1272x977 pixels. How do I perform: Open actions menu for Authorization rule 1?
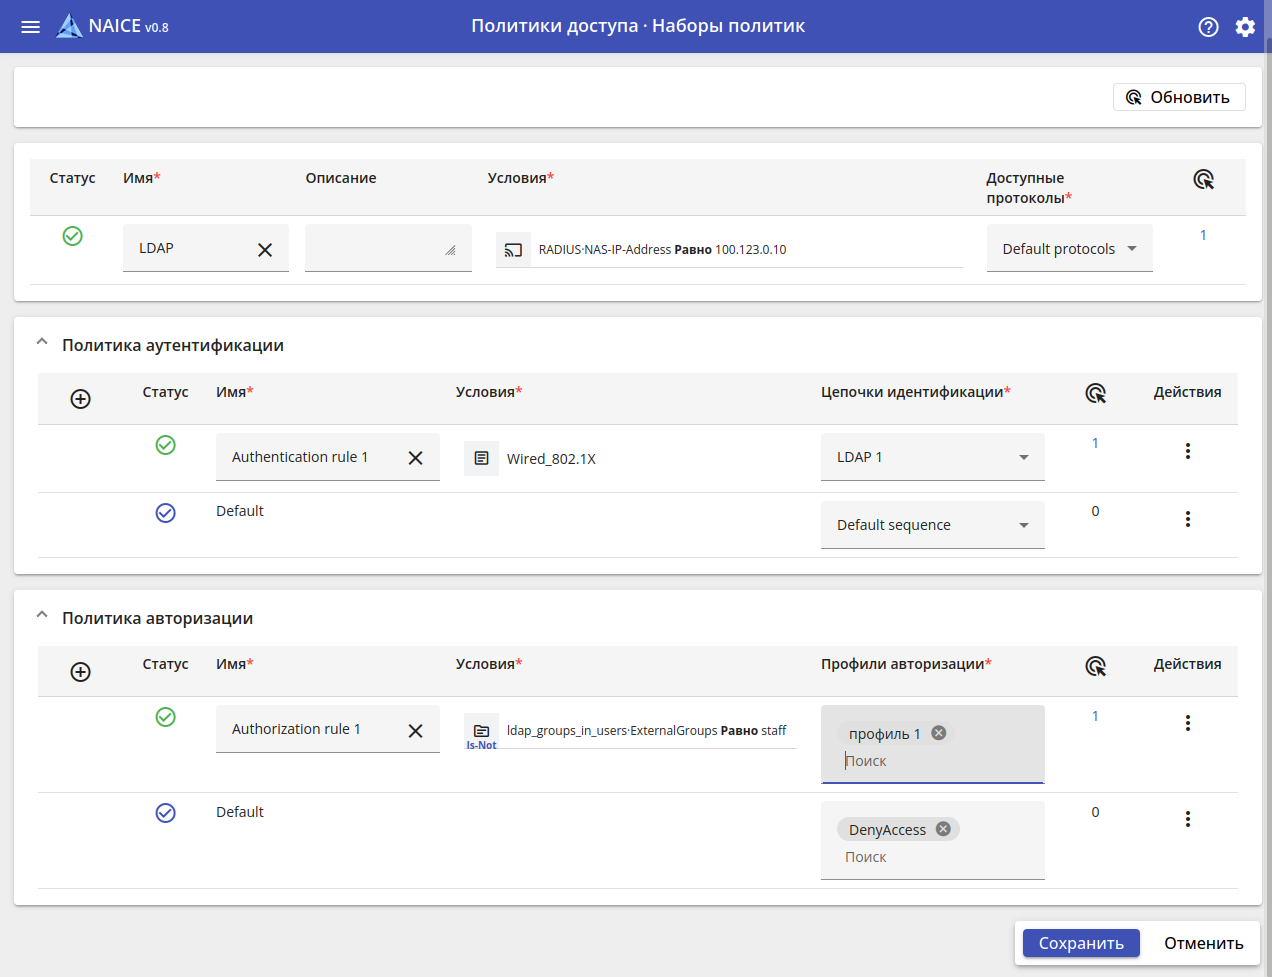1187,723
